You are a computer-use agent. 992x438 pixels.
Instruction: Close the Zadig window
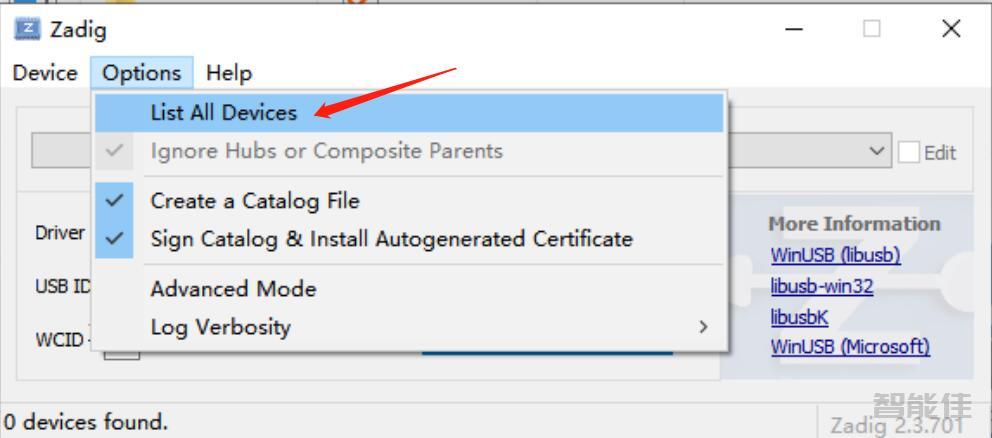pos(951,29)
